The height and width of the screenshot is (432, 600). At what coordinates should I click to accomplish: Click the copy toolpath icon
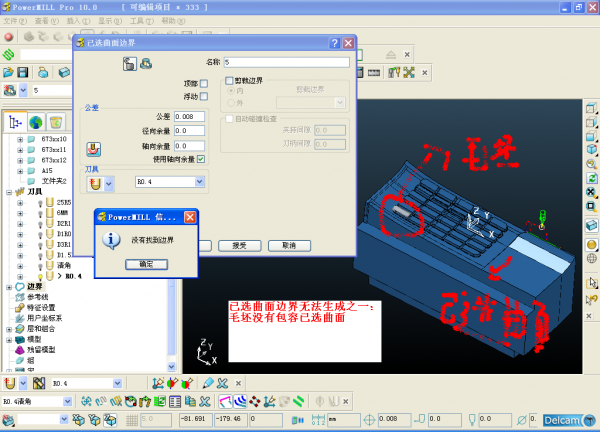pyautogui.click(x=190, y=401)
